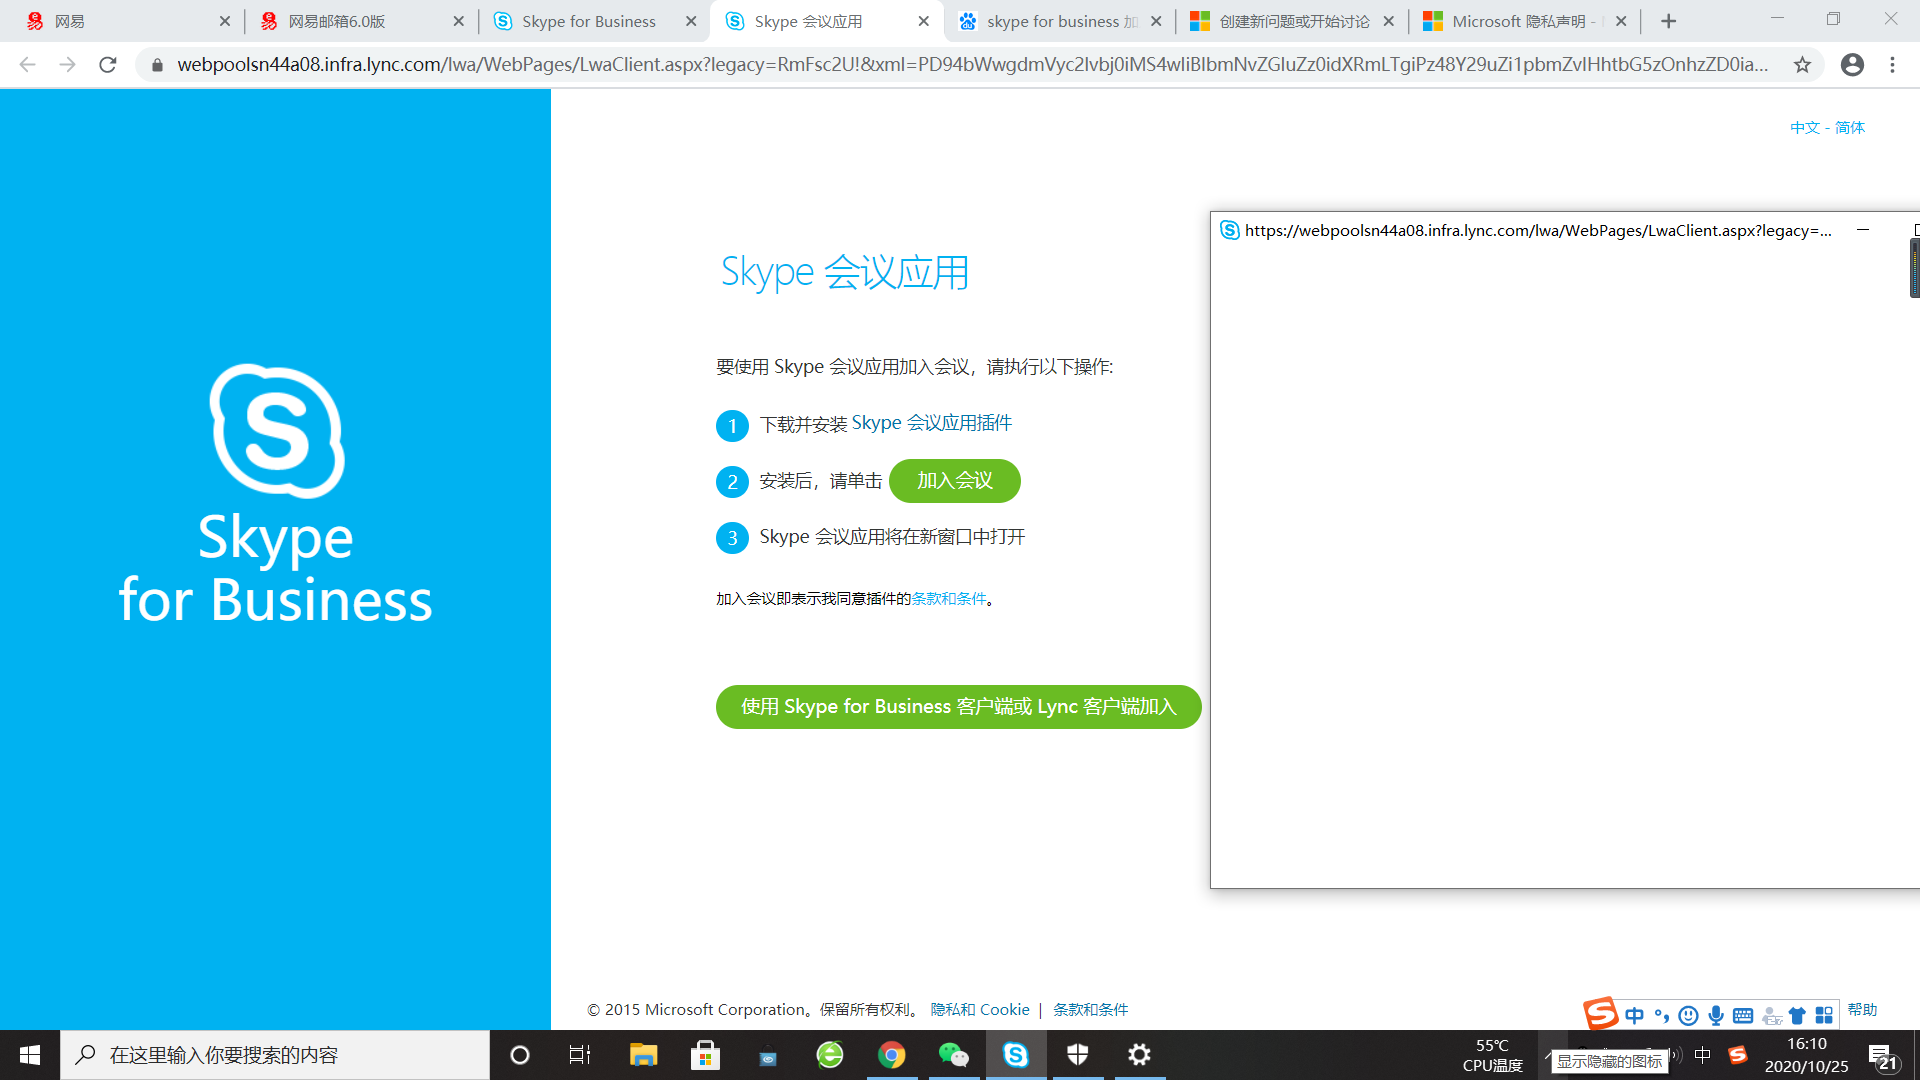1920x1080 pixels.
Task: Click the Windows Start button
Action: (x=30, y=1055)
